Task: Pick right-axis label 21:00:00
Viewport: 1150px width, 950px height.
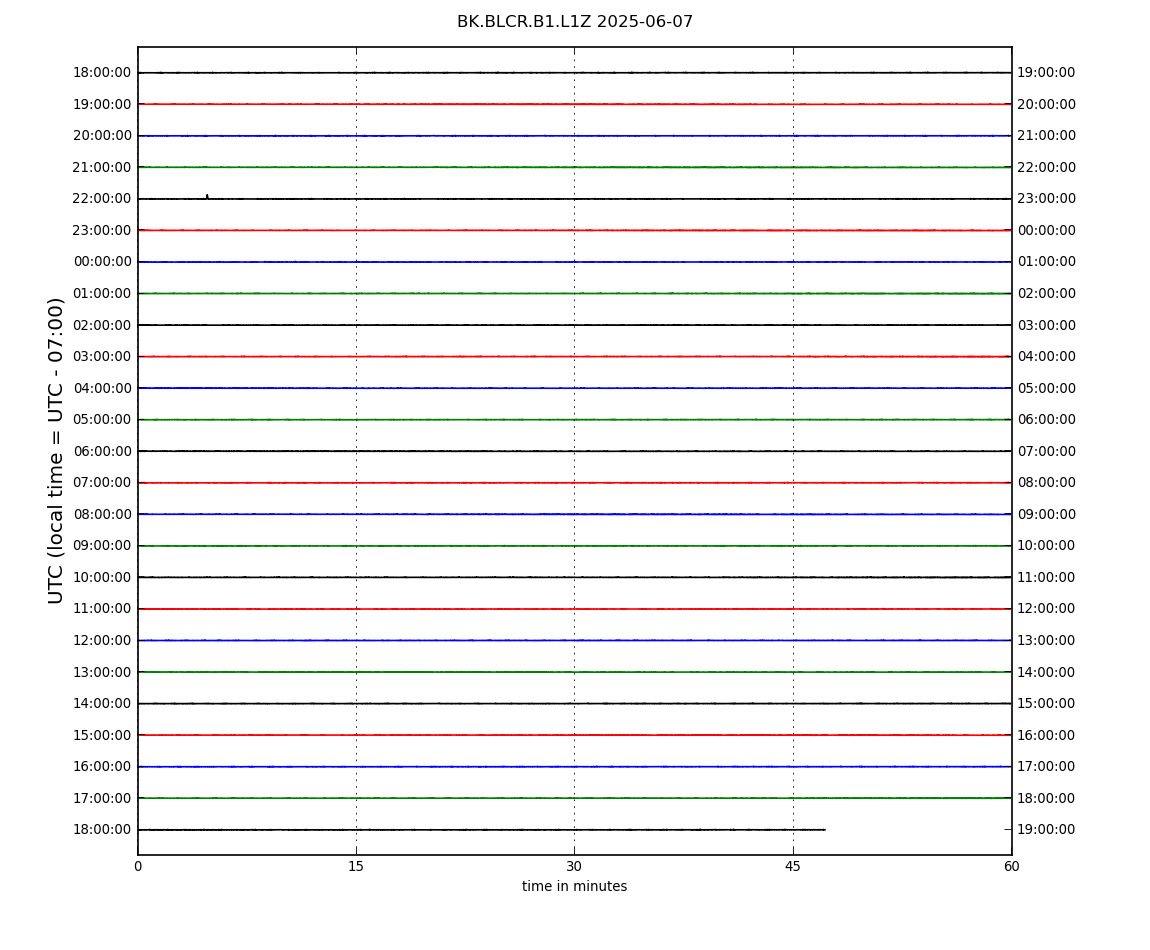Action: pyautogui.click(x=1047, y=136)
